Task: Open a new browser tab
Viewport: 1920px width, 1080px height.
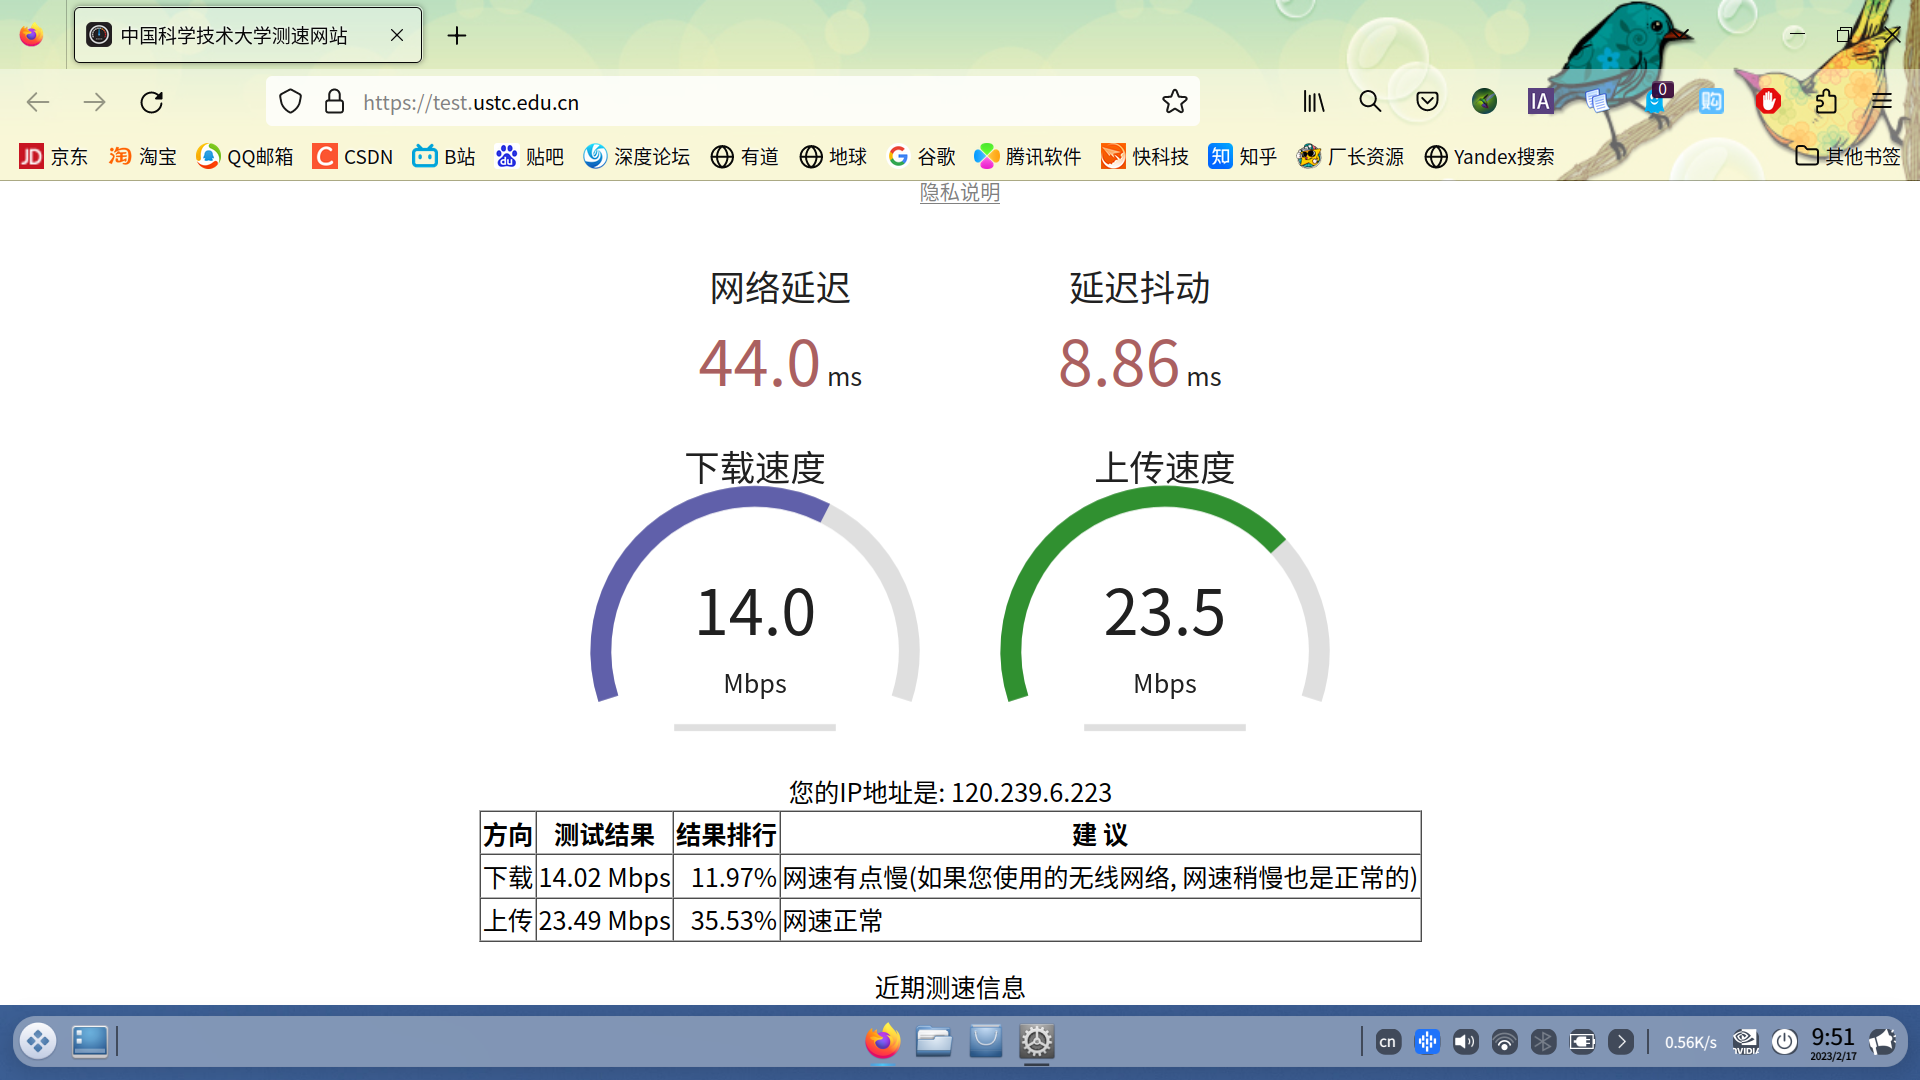Action: pyautogui.click(x=457, y=35)
